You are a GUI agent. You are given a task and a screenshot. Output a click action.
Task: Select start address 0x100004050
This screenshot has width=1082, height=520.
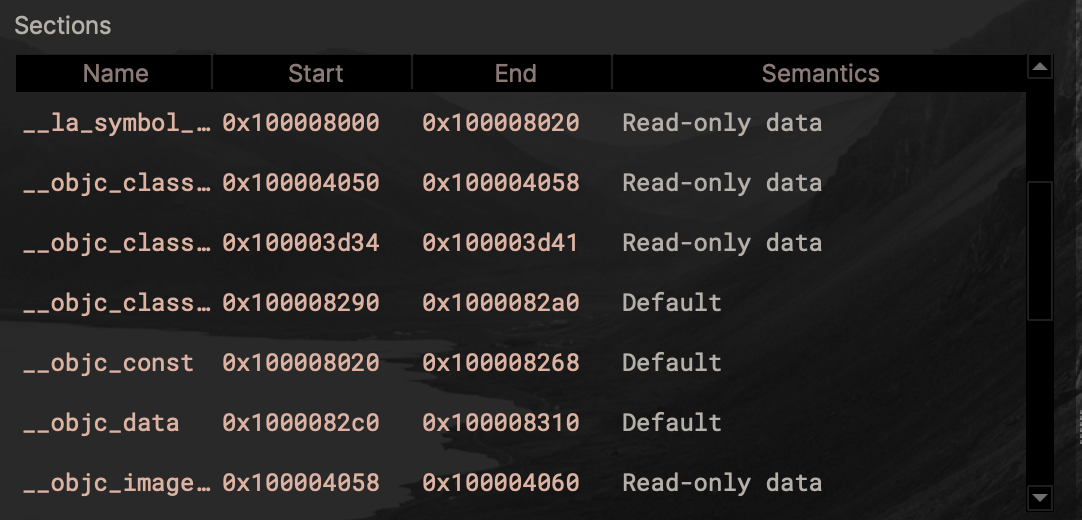[x=301, y=183]
